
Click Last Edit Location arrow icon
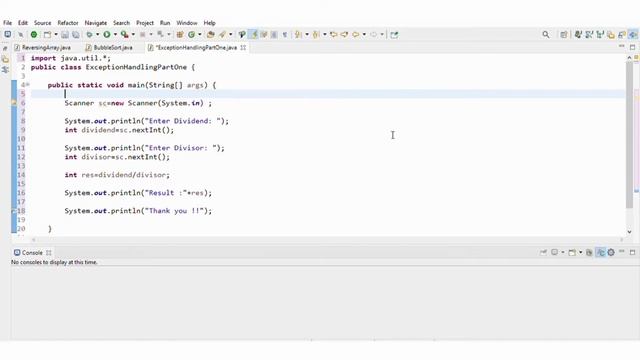coord(333,35)
